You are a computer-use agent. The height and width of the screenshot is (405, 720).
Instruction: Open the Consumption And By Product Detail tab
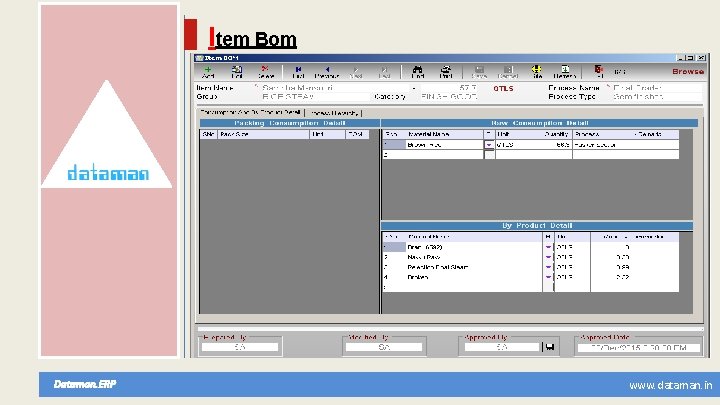[x=250, y=112]
